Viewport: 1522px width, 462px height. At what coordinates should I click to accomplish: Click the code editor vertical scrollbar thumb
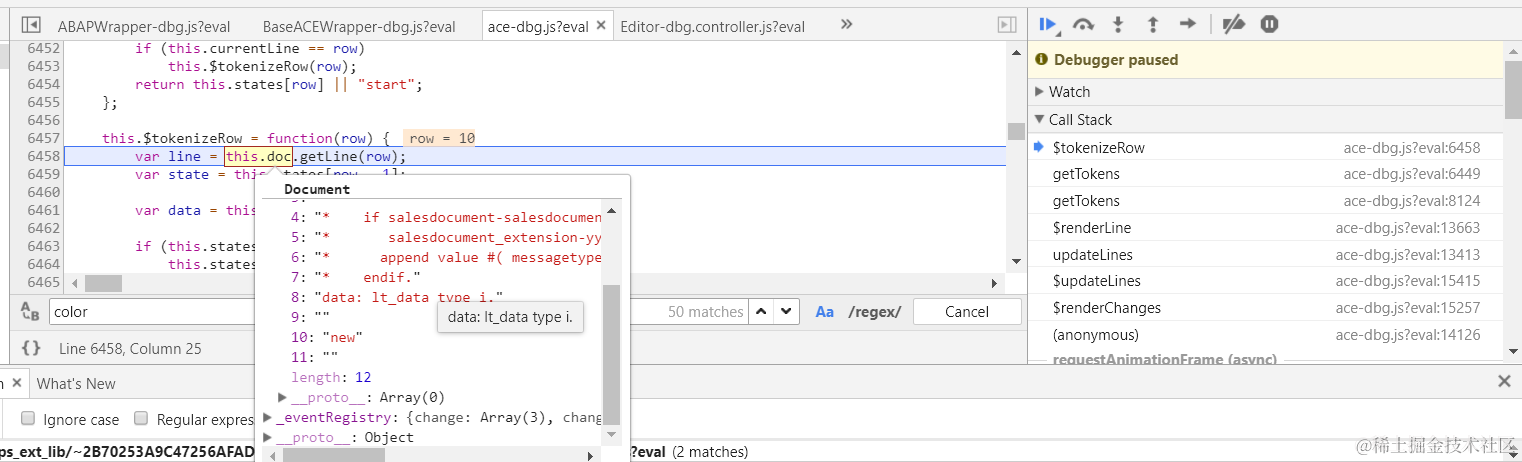pos(1016,131)
